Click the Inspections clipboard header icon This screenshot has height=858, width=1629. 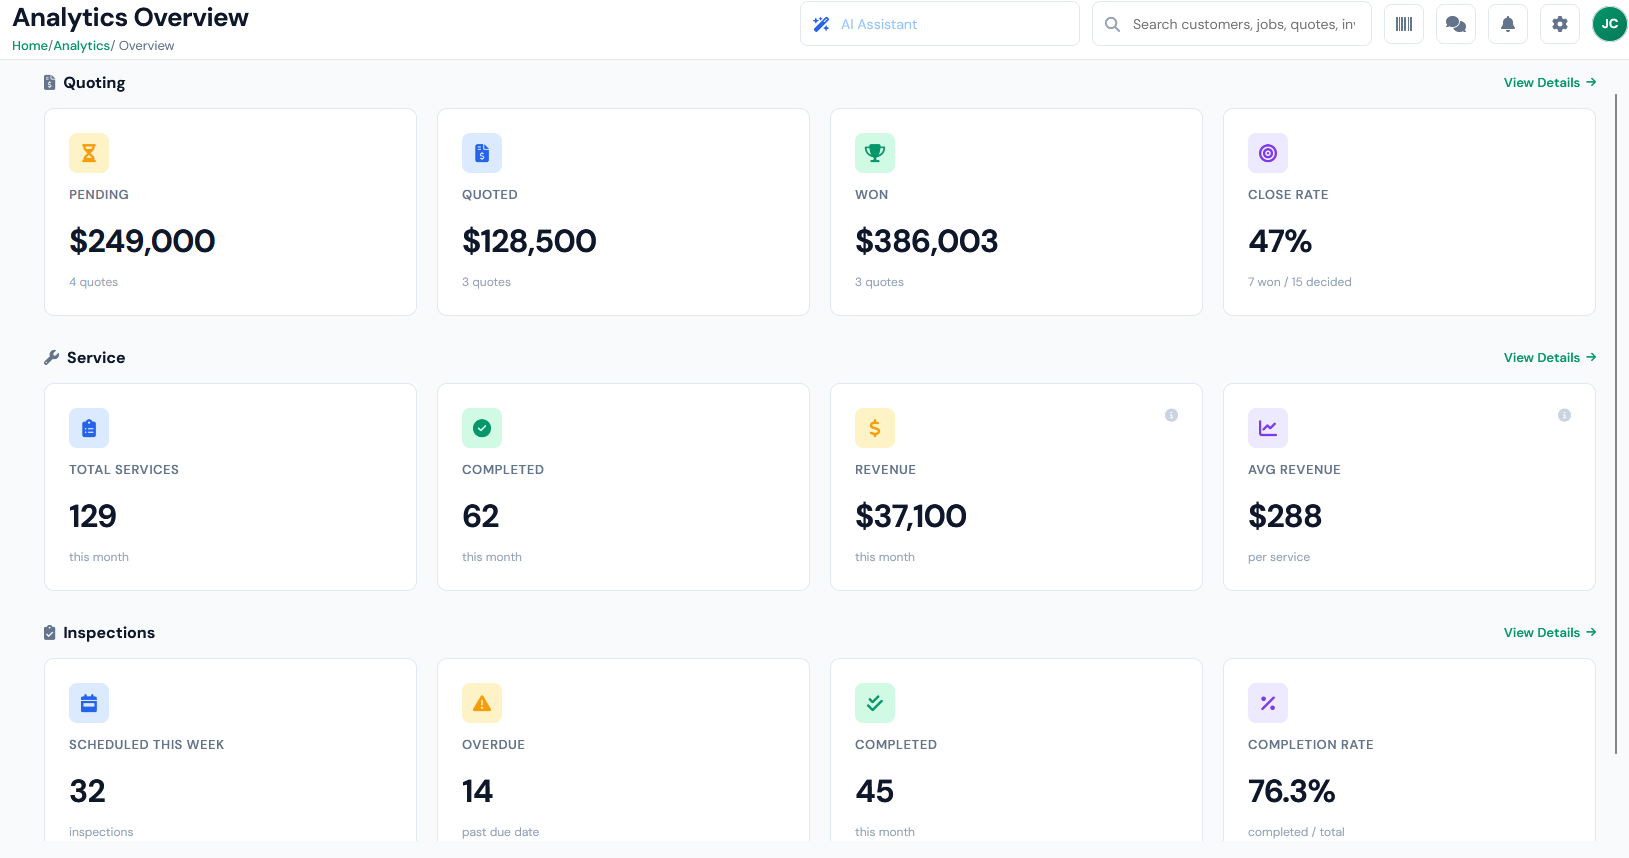point(50,633)
